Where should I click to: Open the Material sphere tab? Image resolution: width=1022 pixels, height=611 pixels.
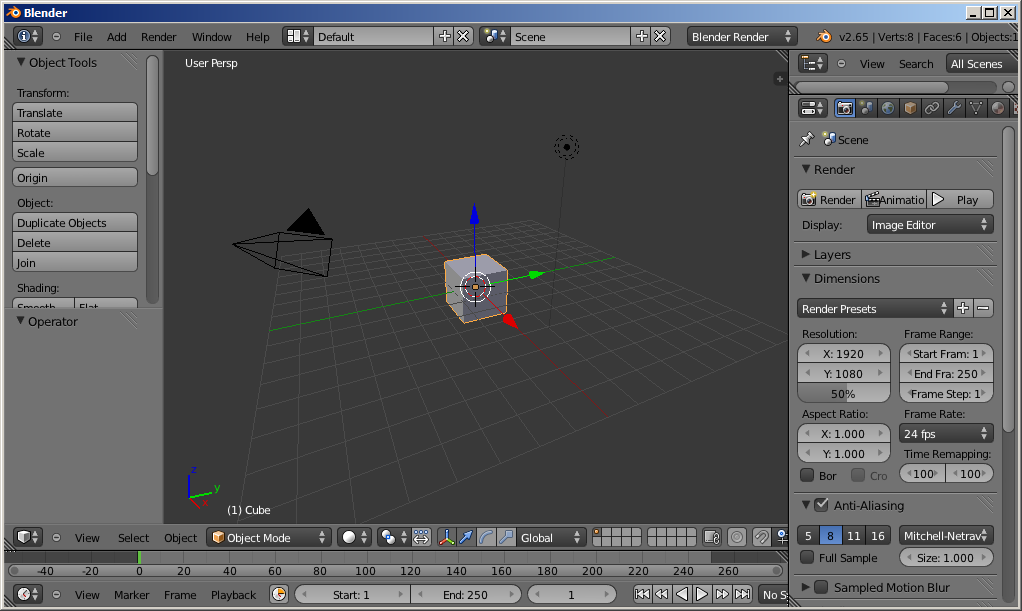998,108
